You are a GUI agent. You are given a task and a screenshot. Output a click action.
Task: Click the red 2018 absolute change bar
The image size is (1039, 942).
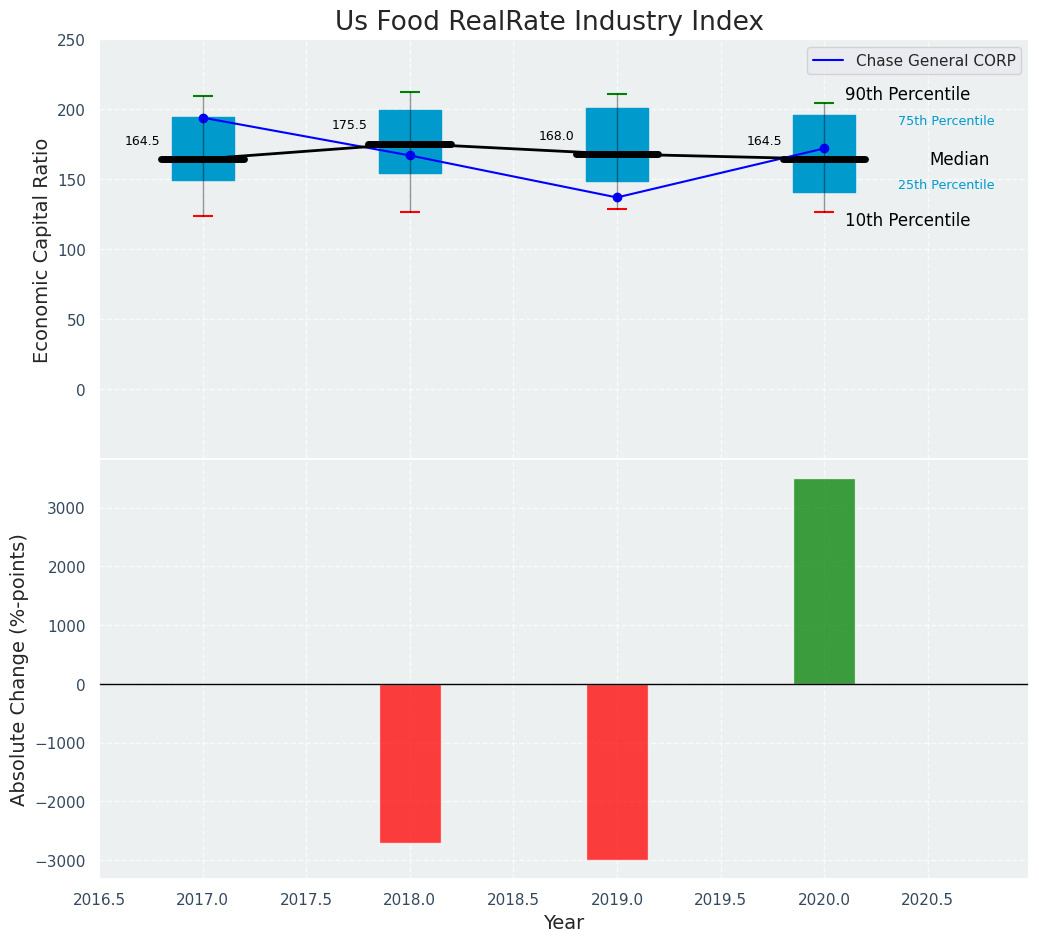(x=410, y=763)
